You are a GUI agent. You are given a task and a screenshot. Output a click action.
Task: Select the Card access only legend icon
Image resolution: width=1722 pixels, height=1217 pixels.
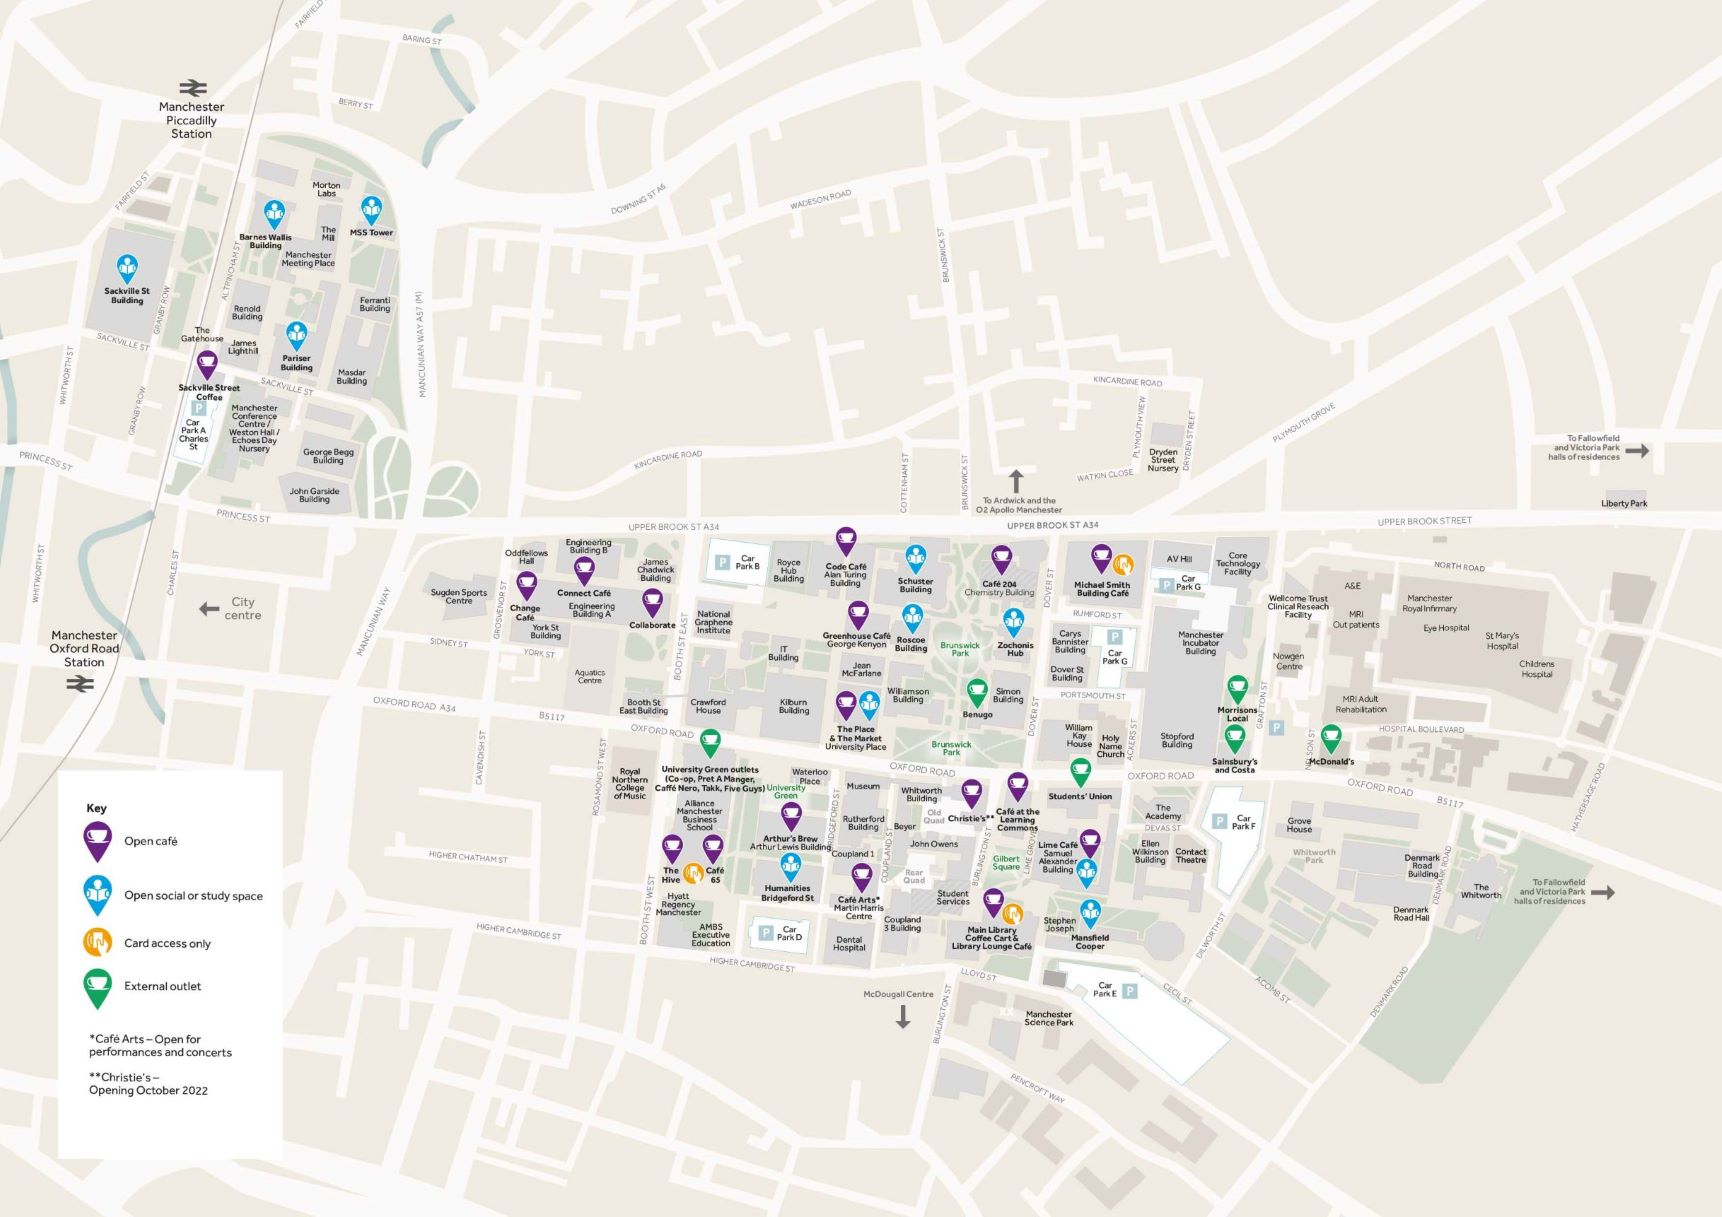point(97,942)
